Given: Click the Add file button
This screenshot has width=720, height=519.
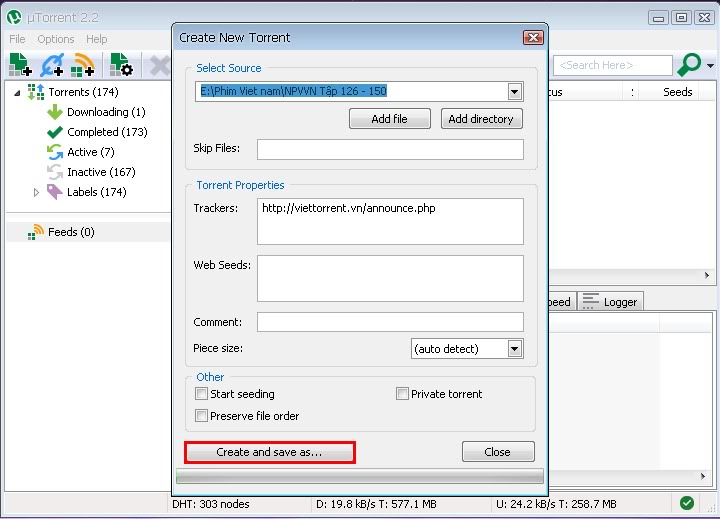Looking at the screenshot, I should click(389, 119).
